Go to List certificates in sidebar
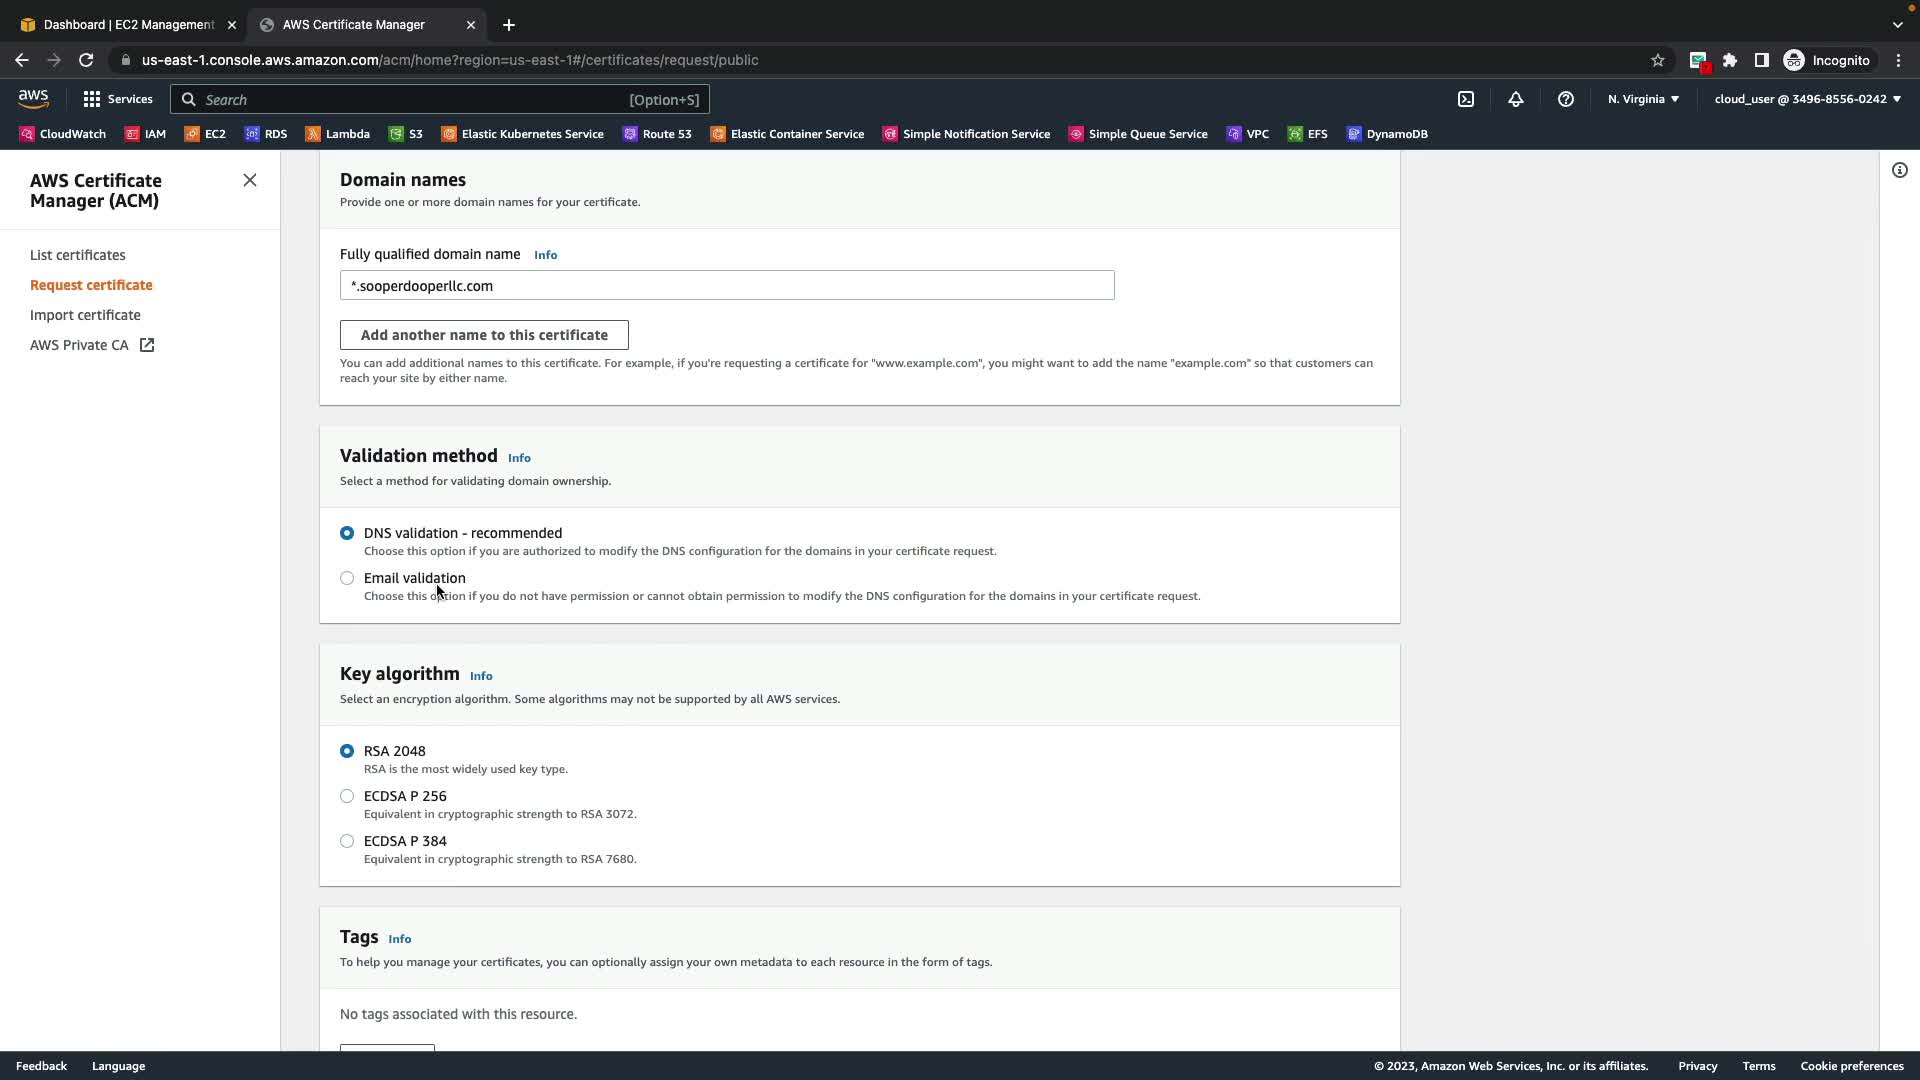 (78, 255)
